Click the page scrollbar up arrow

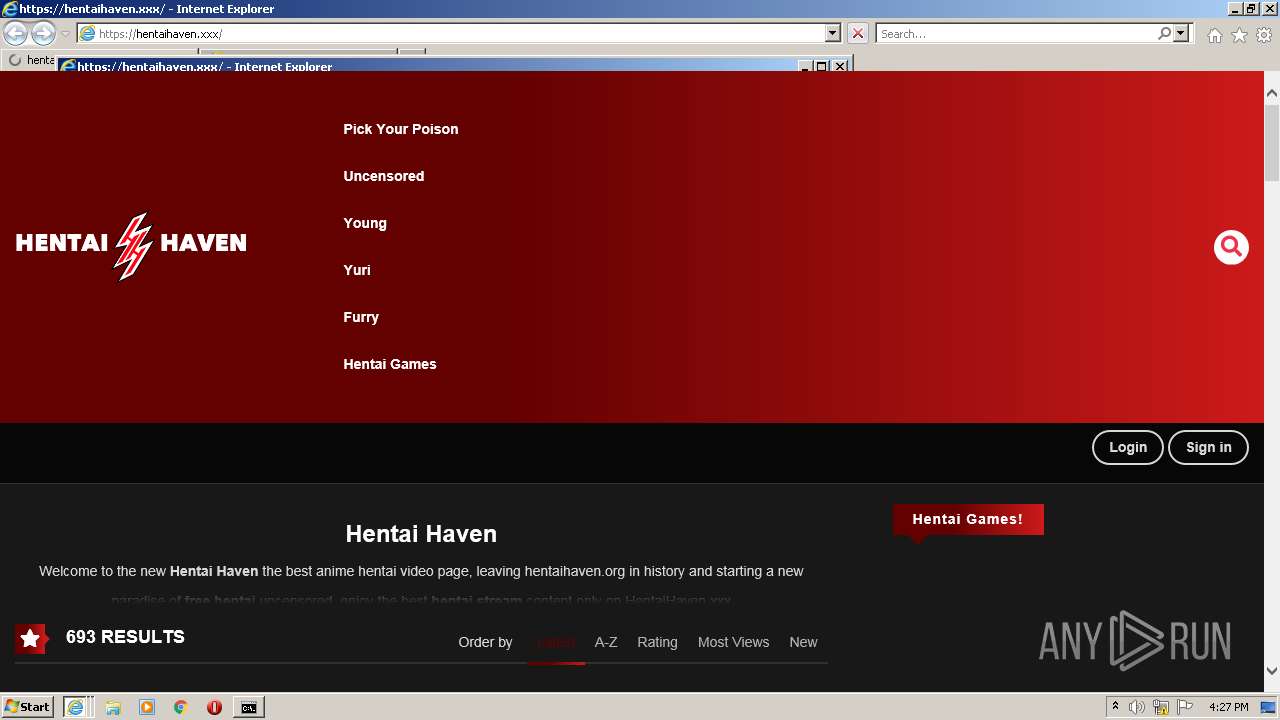coord(1272,93)
